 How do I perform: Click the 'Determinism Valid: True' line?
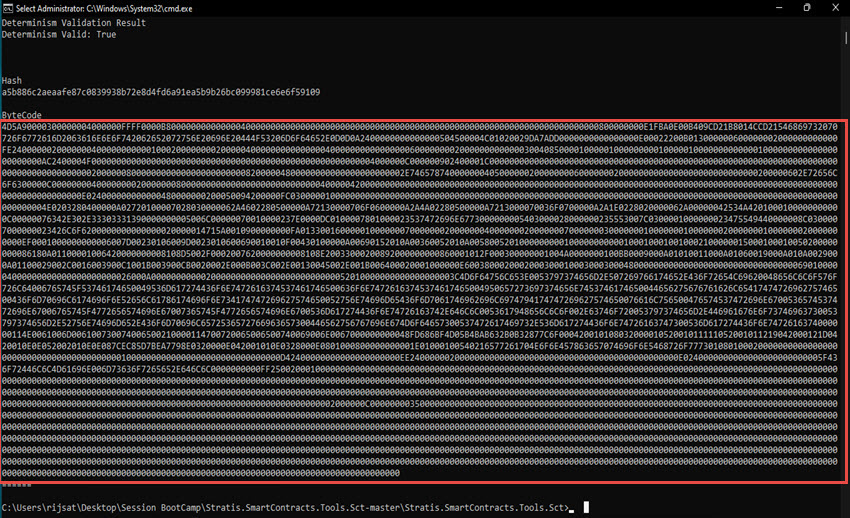(59, 34)
